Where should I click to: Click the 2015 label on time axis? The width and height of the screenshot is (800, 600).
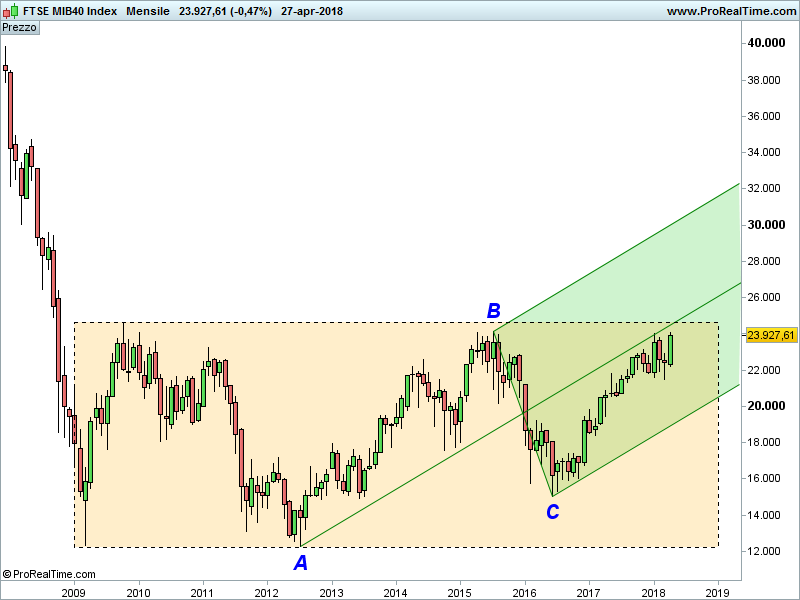pos(460,593)
